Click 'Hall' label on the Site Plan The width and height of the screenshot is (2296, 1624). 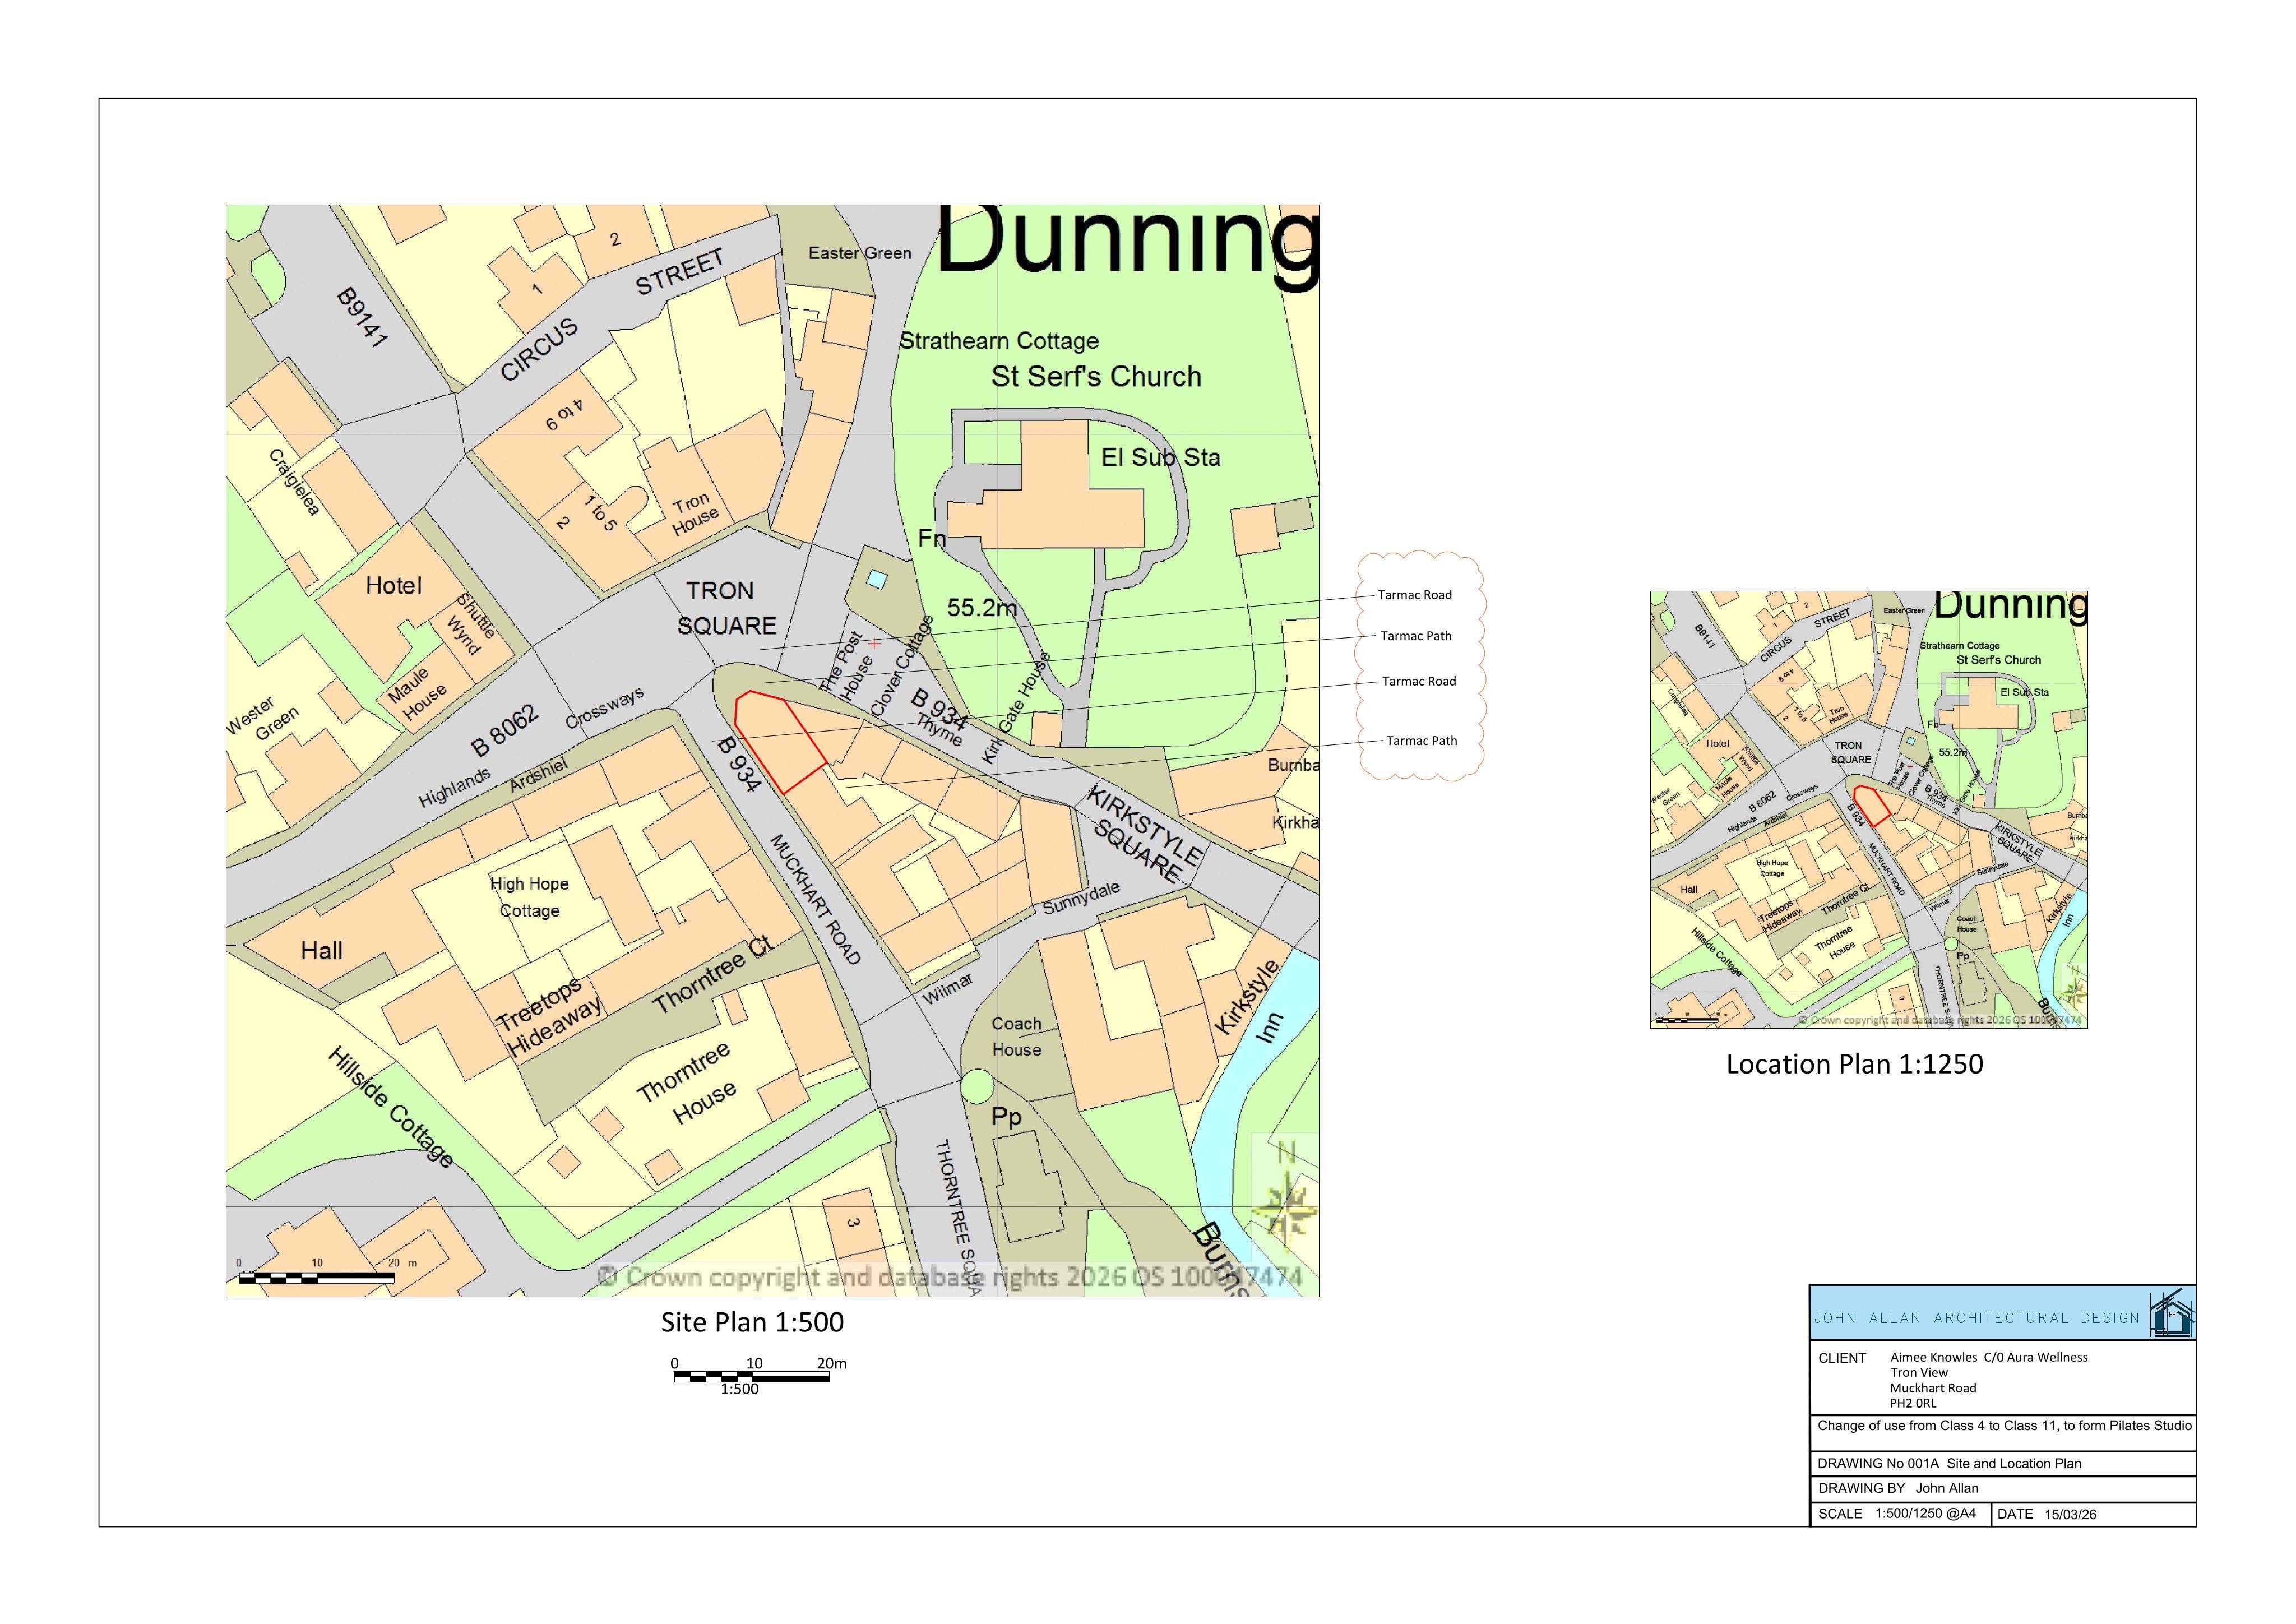(322, 951)
